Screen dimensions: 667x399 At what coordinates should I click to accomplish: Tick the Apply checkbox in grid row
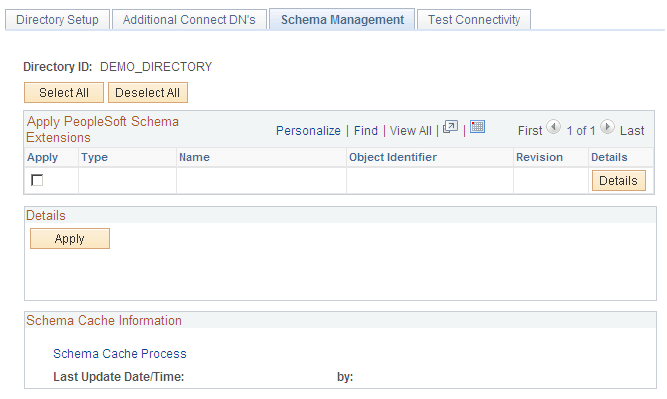37,180
